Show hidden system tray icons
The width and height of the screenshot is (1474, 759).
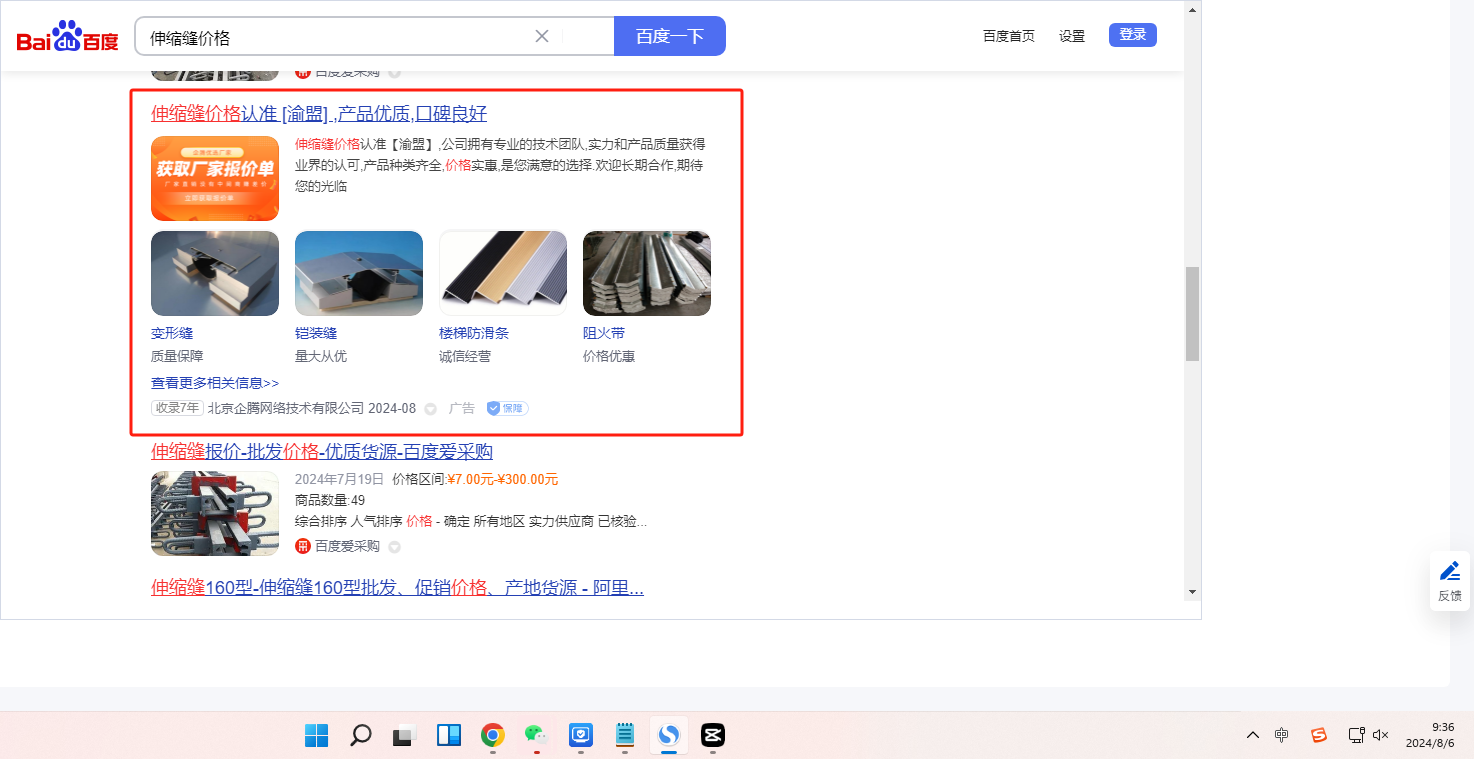[x=1252, y=735]
